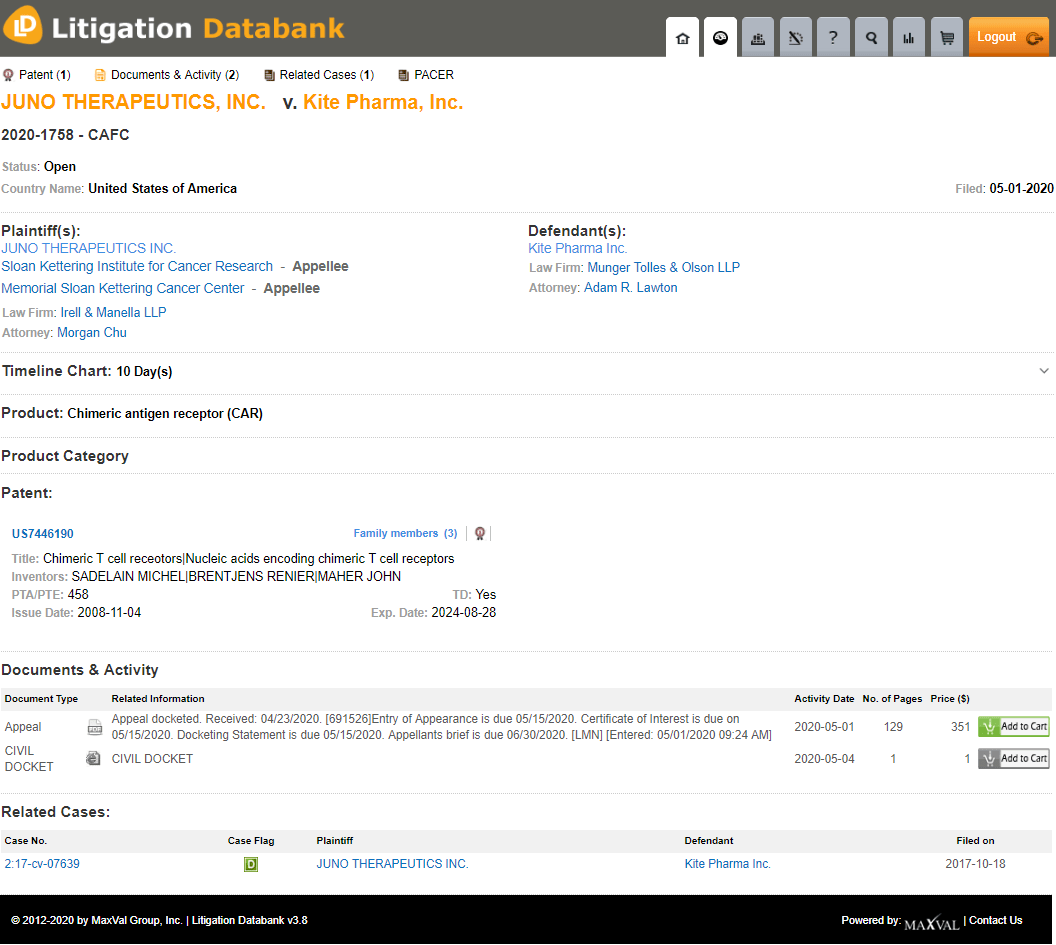Select the Appeal activity date 2020-05-01
1056x945 pixels.
[x=824, y=727]
